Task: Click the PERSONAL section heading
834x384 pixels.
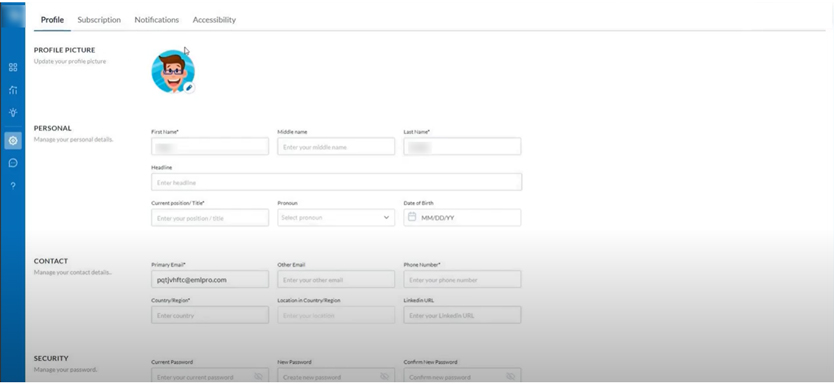Action: click(53, 128)
